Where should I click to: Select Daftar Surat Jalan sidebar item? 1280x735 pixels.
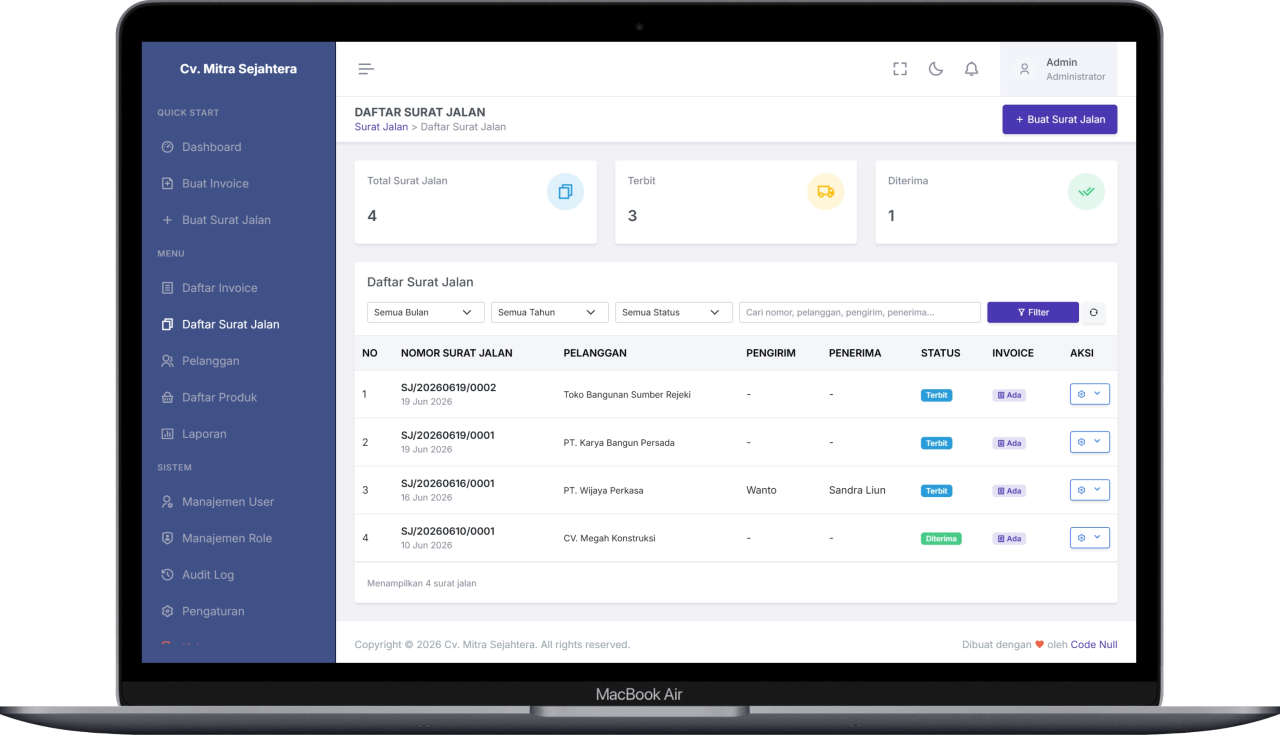point(230,324)
